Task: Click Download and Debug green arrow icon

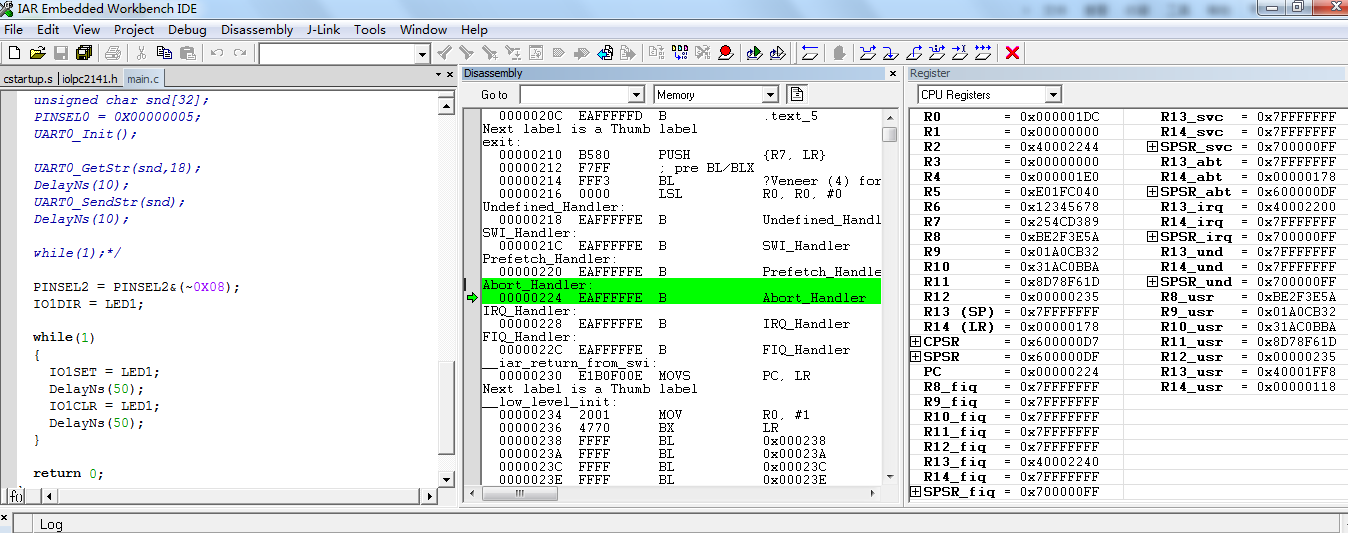Action: coord(753,53)
